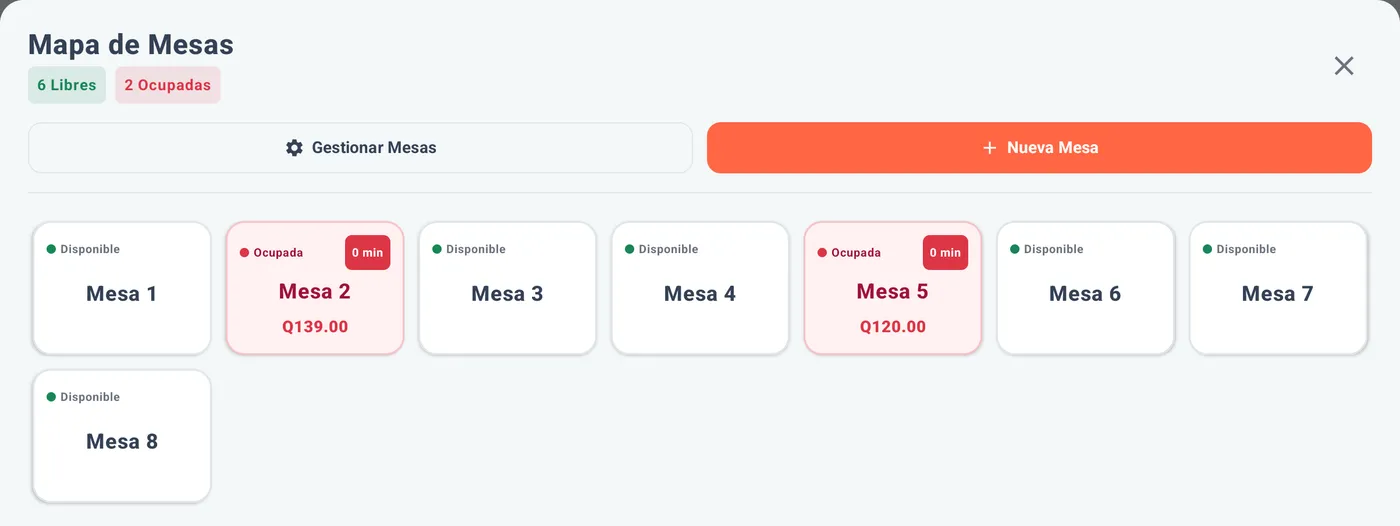Close the Mapa de Mesas dialog
The width and height of the screenshot is (1400, 526).
1344,66
